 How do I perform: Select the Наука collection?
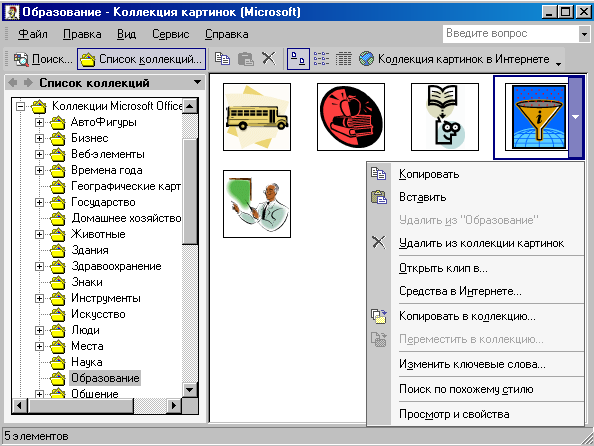click(x=87, y=362)
